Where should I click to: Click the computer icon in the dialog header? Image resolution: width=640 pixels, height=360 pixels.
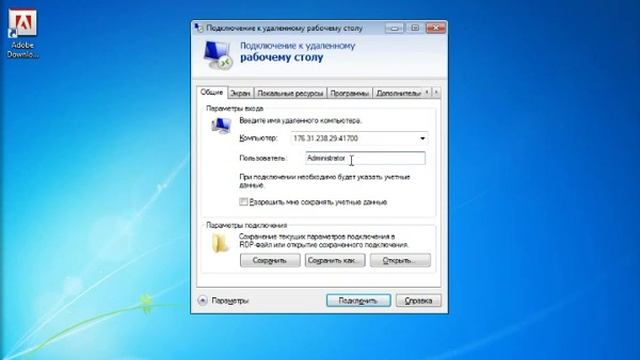(218, 55)
